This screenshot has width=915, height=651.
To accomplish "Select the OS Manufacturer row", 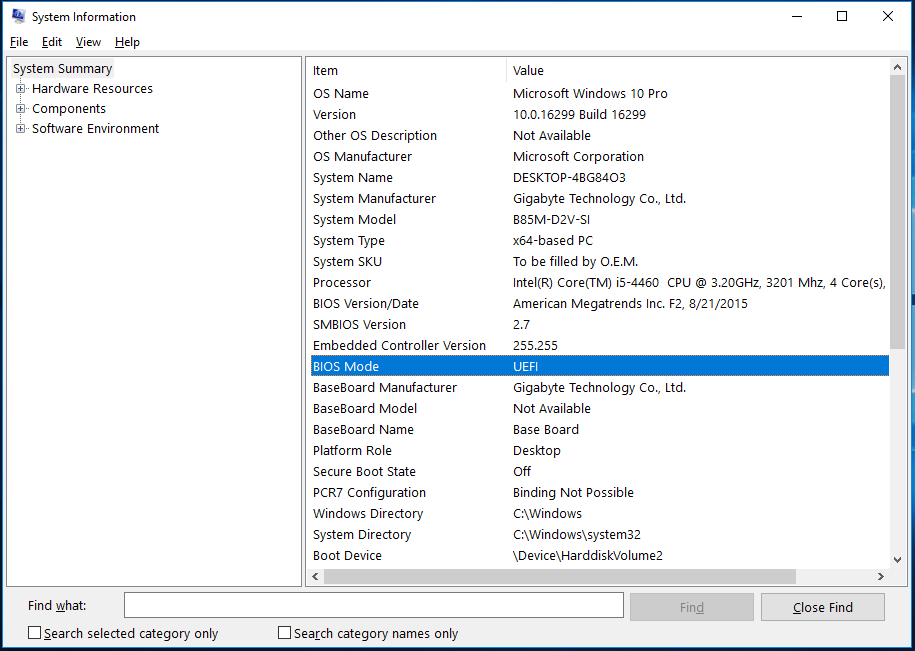I will coord(599,156).
